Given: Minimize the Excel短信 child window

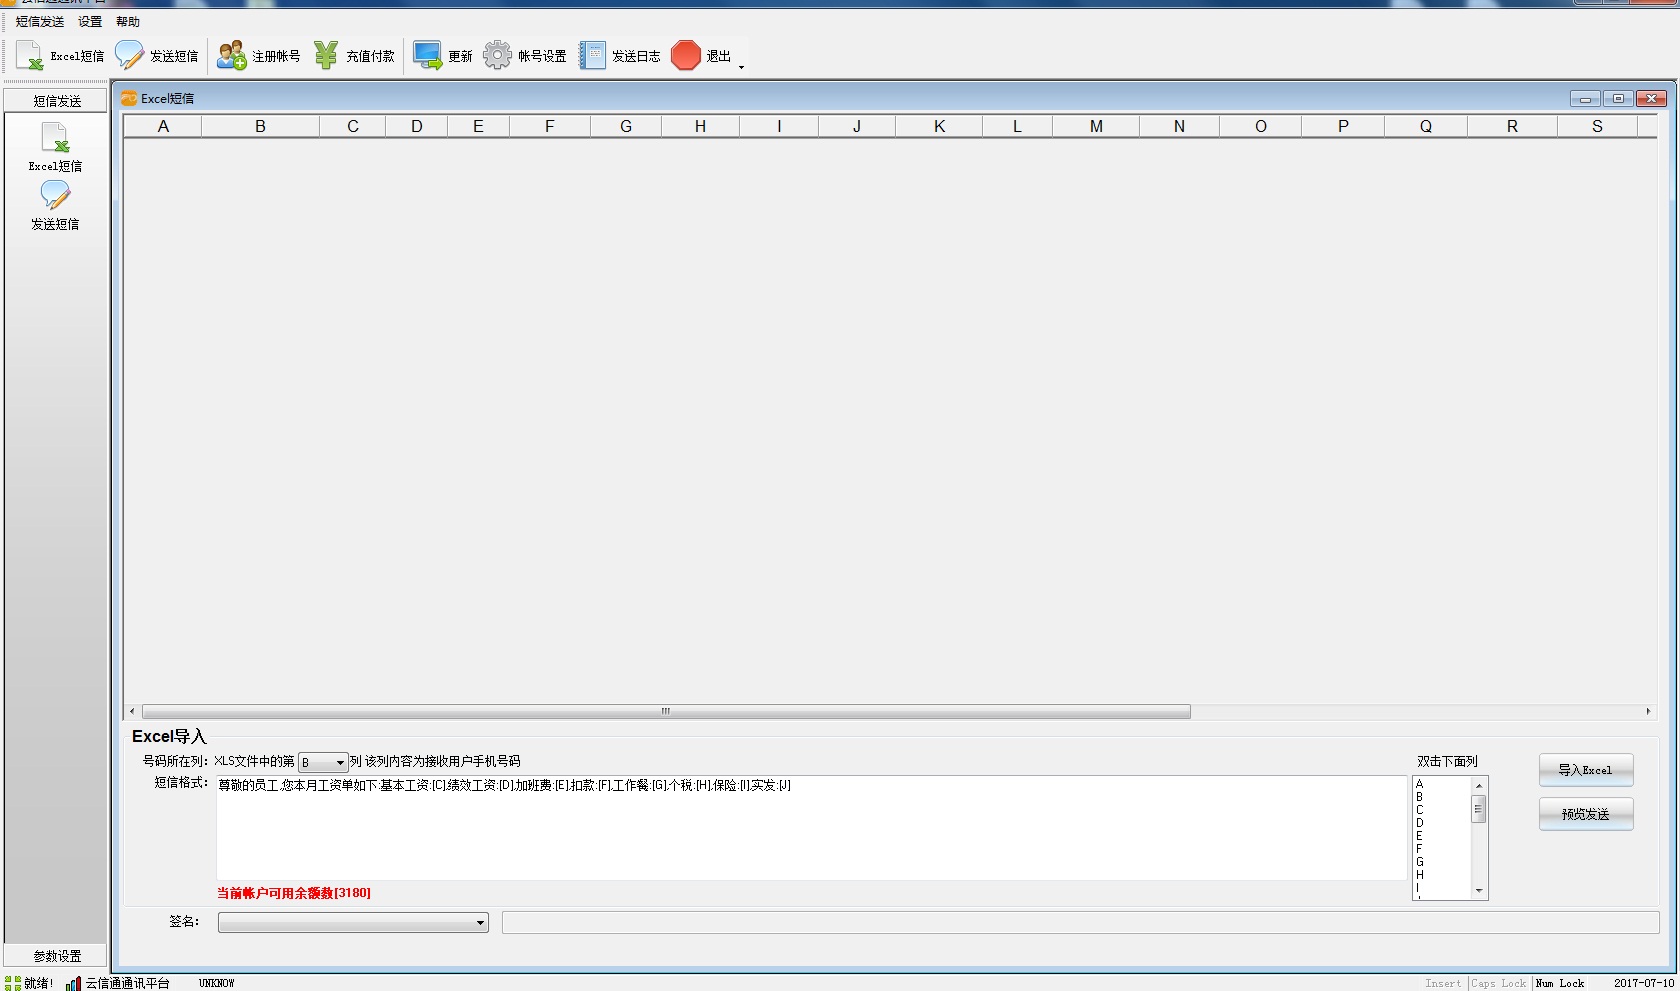Looking at the screenshot, I should 1585,98.
